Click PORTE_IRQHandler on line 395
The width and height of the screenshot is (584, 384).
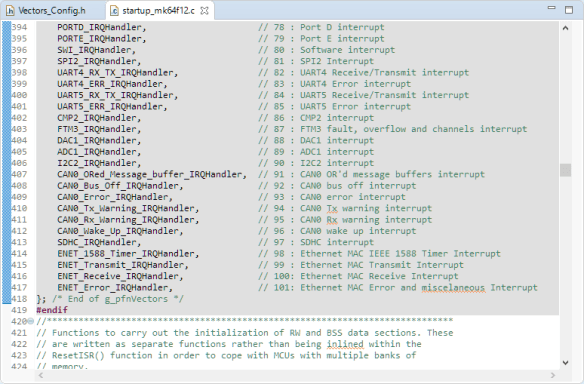(x=99, y=38)
